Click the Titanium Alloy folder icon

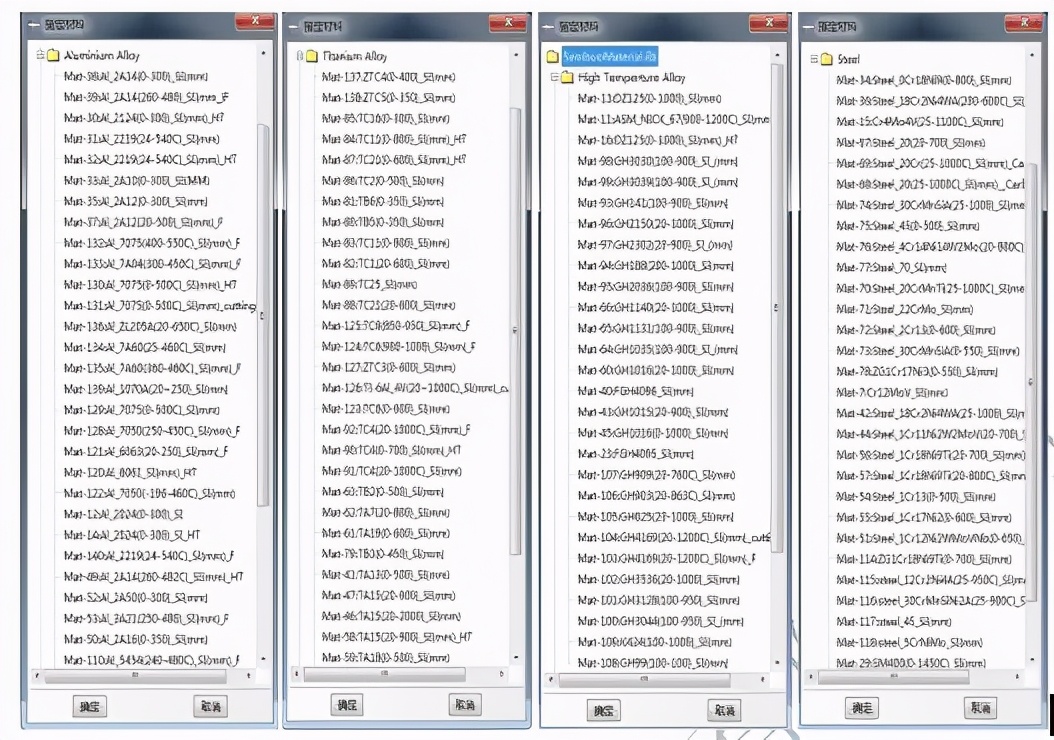pos(312,56)
